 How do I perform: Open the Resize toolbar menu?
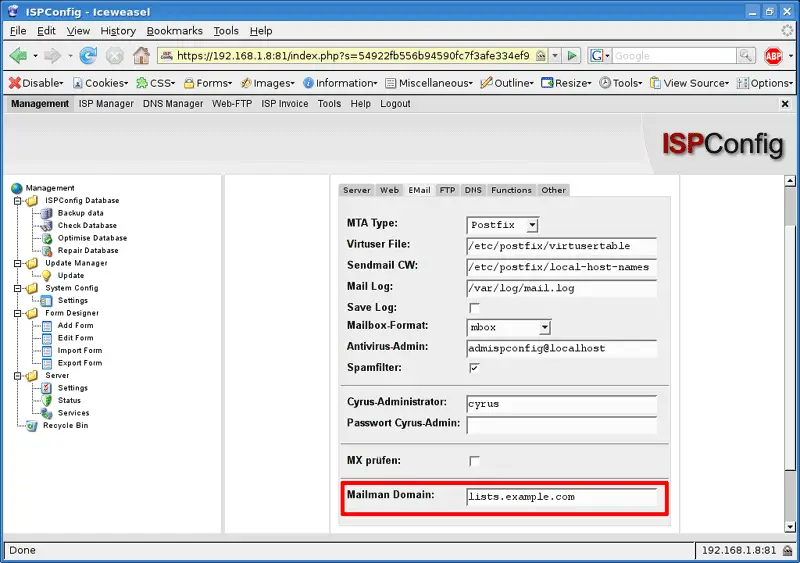coord(566,83)
